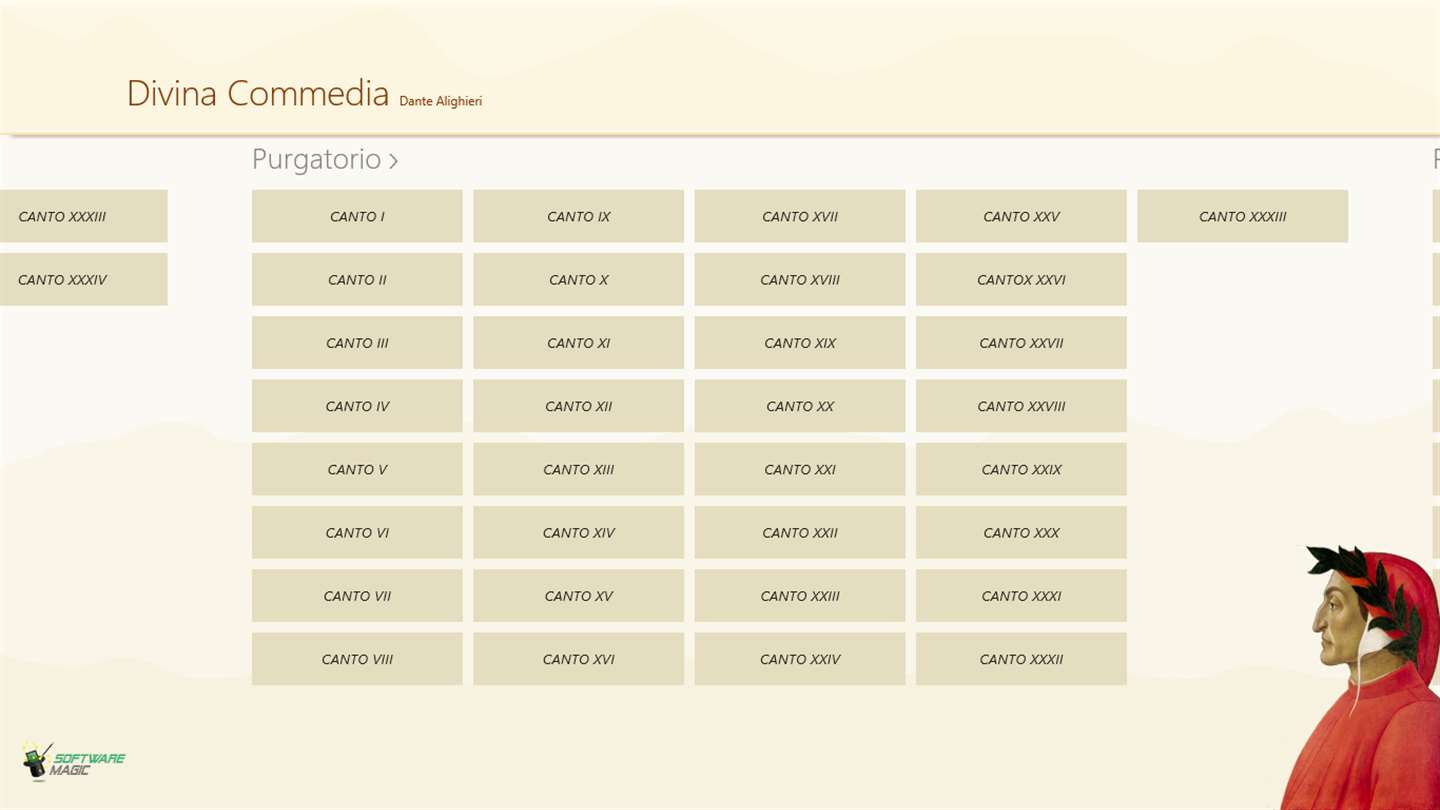Click the Software Magic logo
Viewport: 1440px width, 810px height.
pos(73,762)
